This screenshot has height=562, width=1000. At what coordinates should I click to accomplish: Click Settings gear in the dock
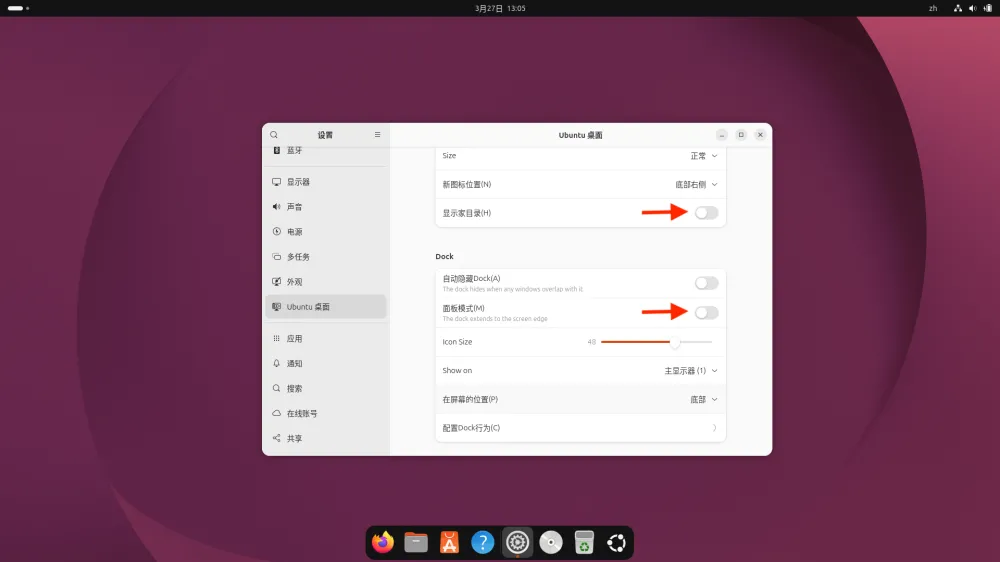coord(517,542)
